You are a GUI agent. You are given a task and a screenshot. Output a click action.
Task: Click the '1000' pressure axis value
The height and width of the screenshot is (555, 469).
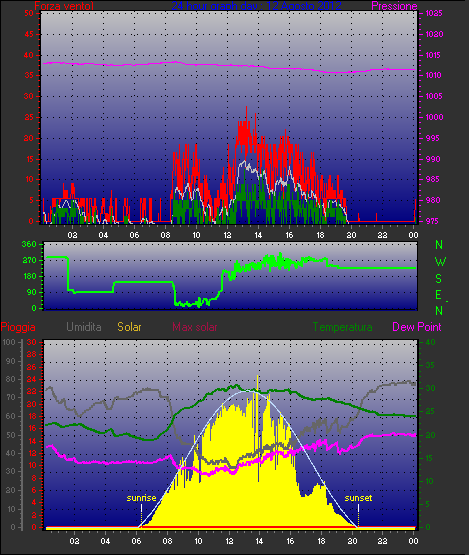(x=434, y=117)
